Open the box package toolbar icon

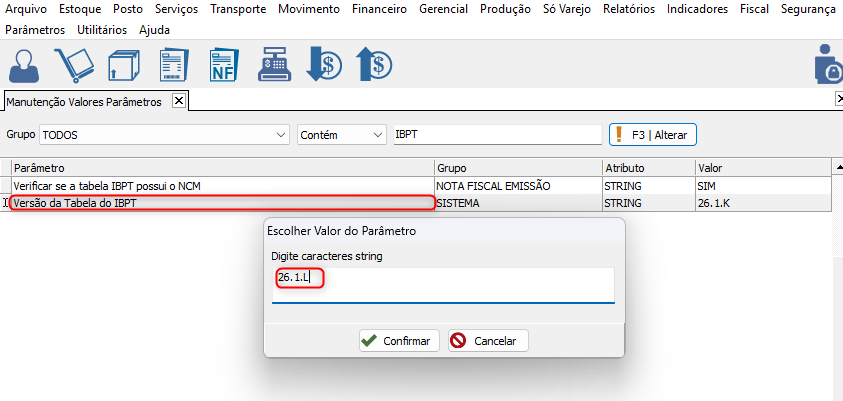124,65
